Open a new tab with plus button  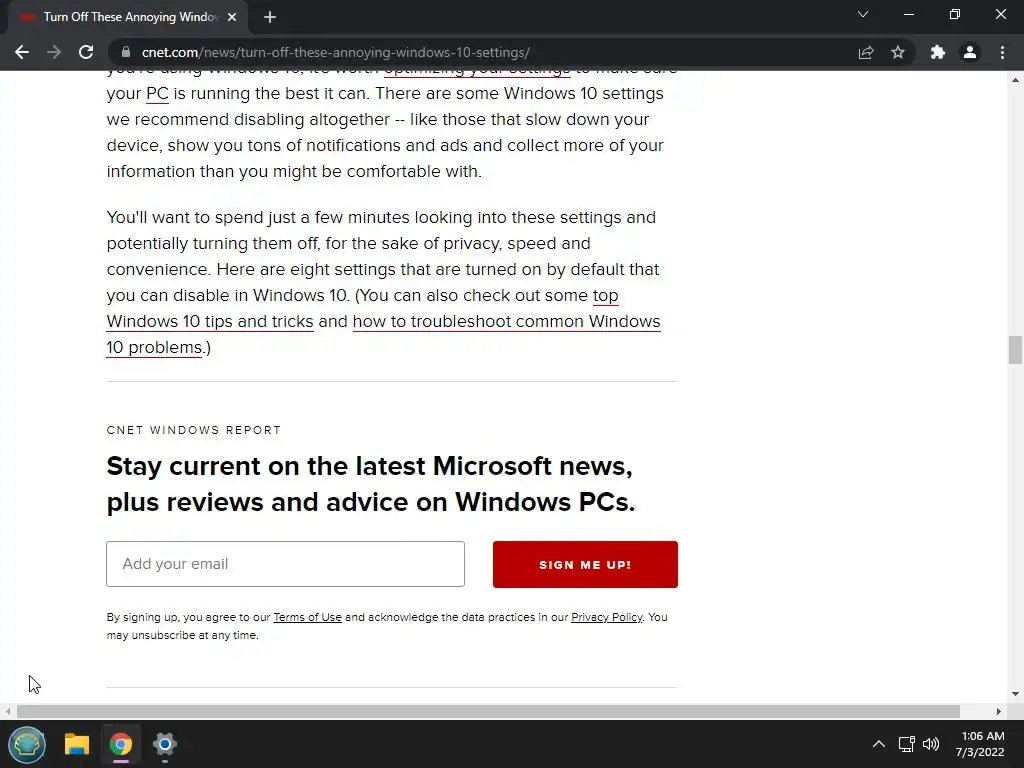[x=270, y=18]
